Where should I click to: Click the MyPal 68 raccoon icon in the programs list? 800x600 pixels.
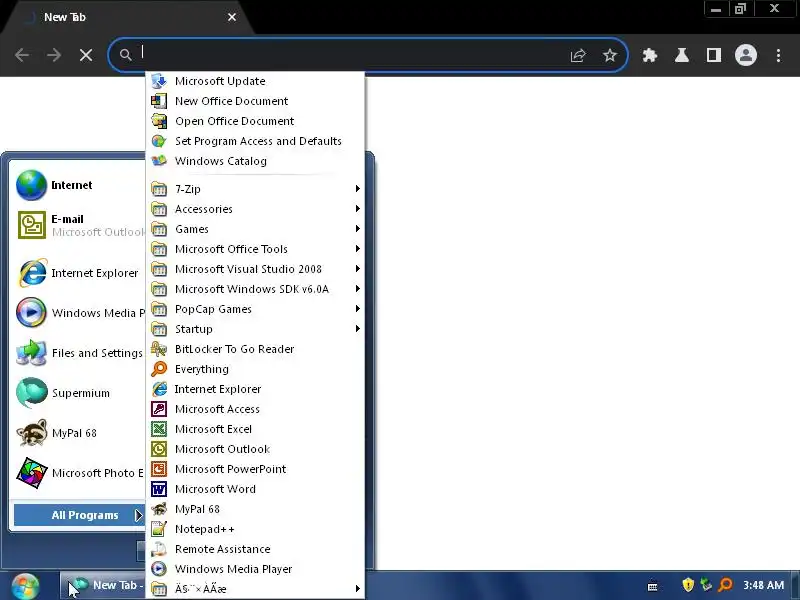pos(159,509)
